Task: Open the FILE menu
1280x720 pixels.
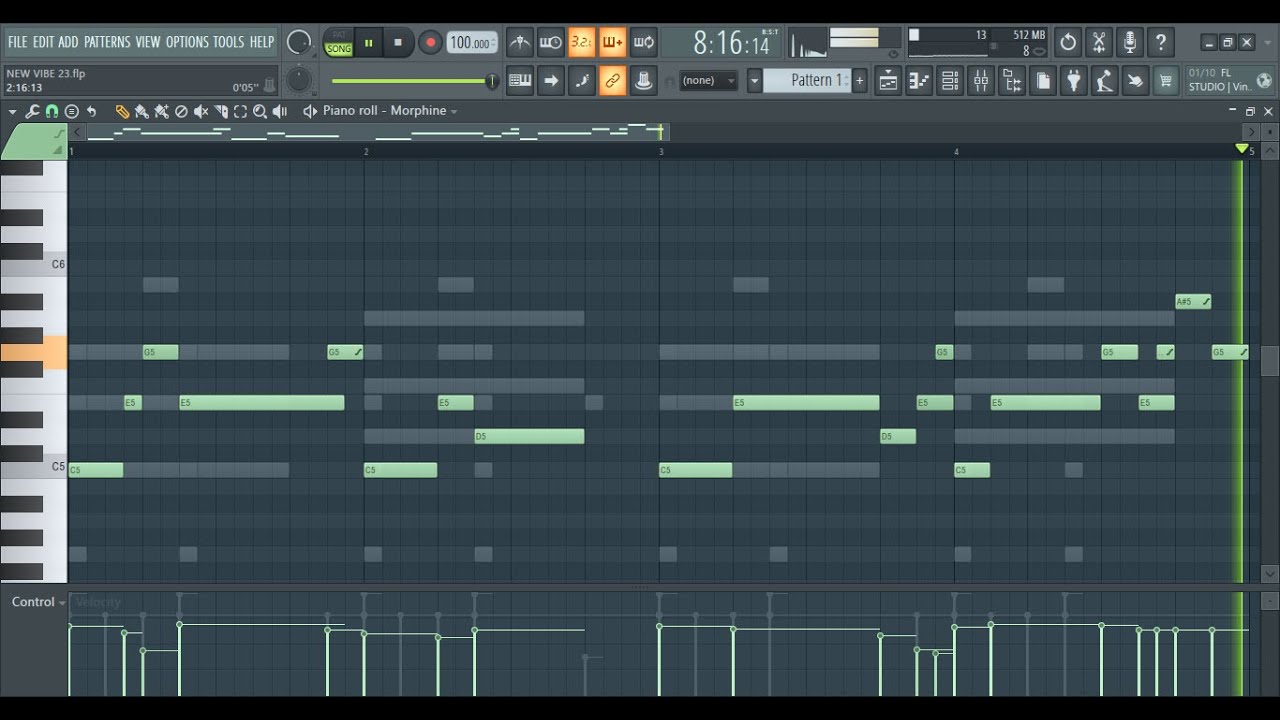Action: (x=17, y=42)
